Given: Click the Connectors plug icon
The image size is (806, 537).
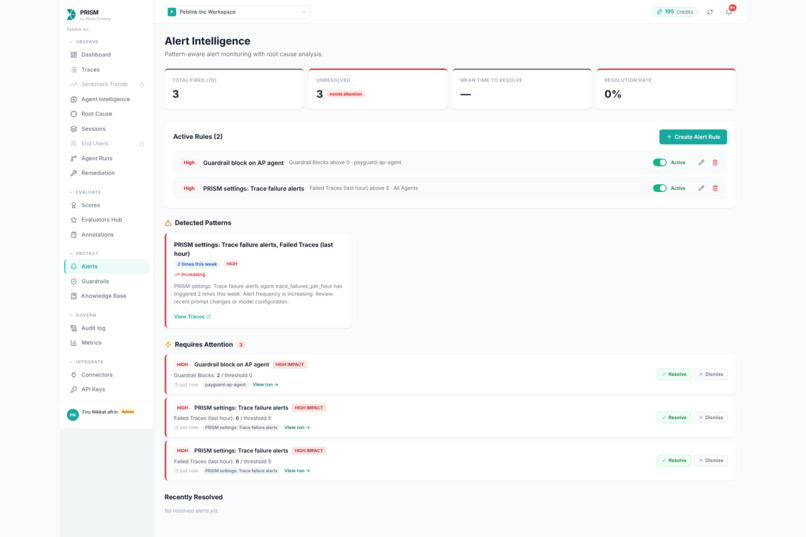Looking at the screenshot, I should pyautogui.click(x=74, y=375).
